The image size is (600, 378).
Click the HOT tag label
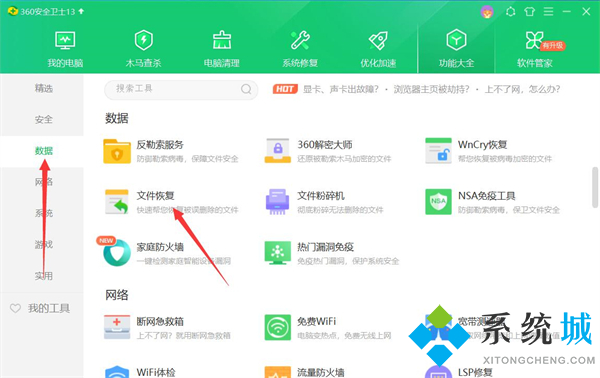285,89
